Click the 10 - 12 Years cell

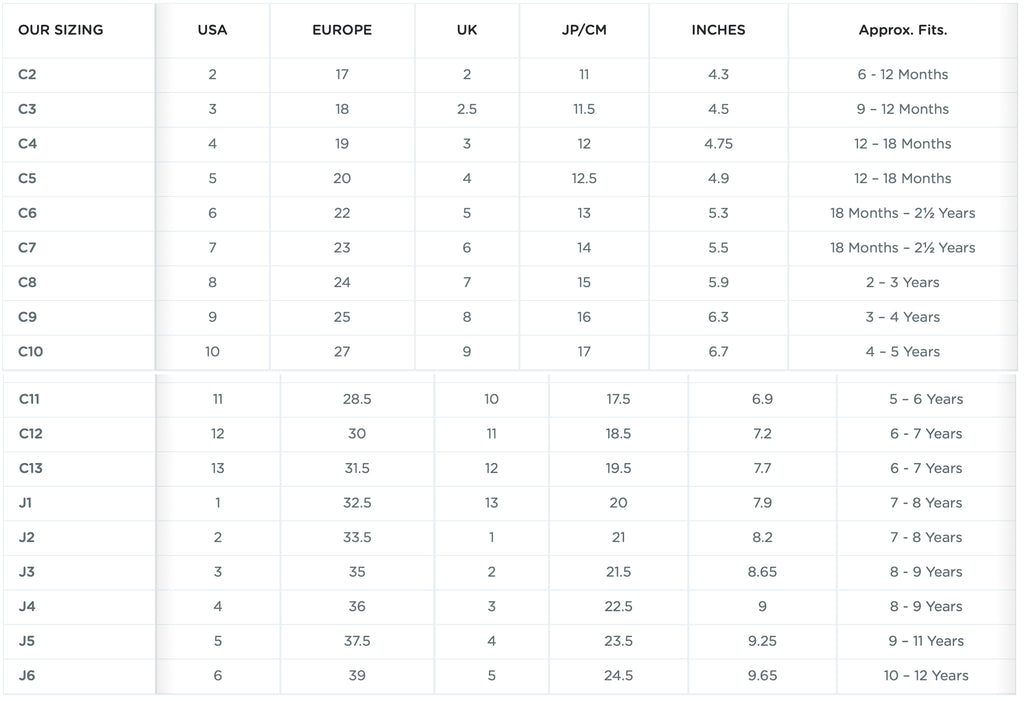point(926,676)
